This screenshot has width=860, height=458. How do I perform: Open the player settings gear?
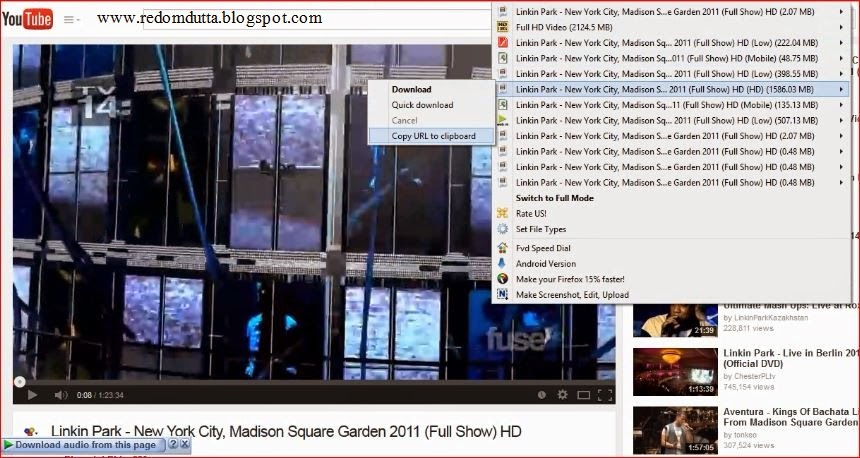coord(562,395)
